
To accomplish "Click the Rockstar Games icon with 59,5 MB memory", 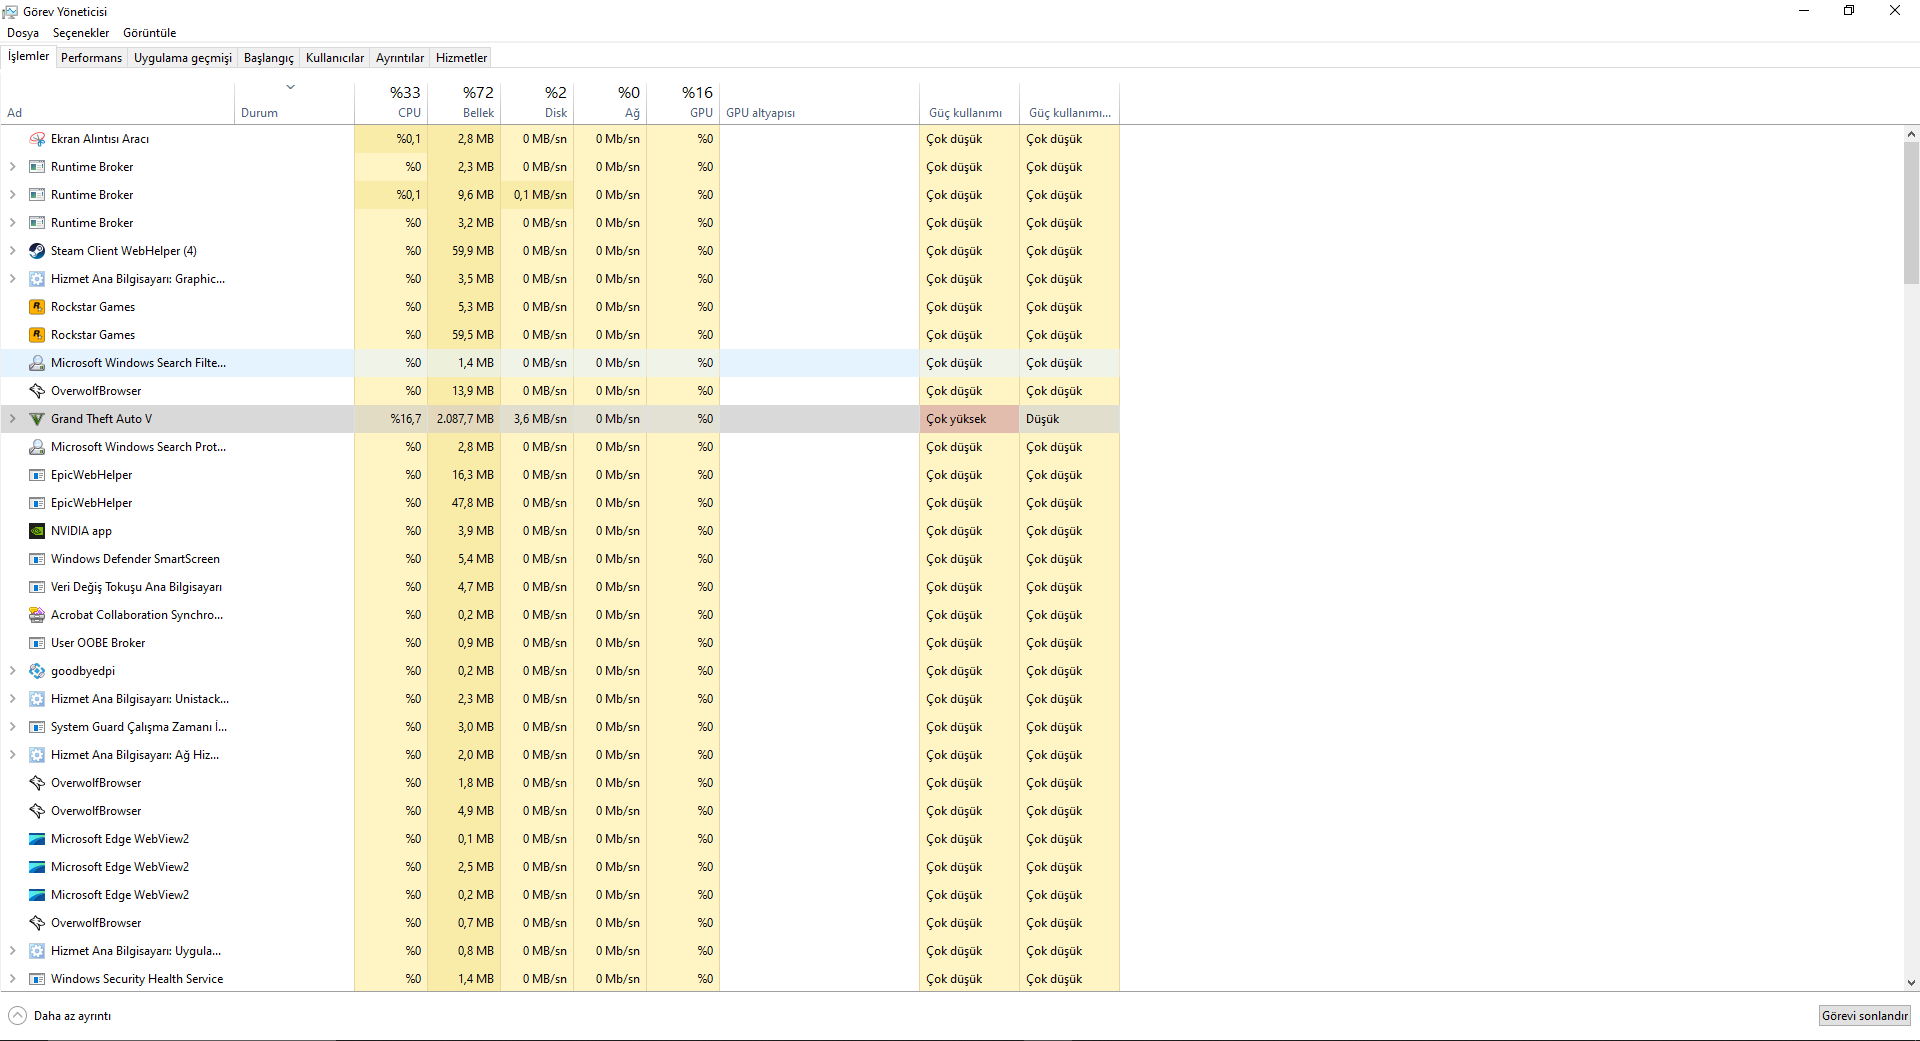I will [37, 335].
